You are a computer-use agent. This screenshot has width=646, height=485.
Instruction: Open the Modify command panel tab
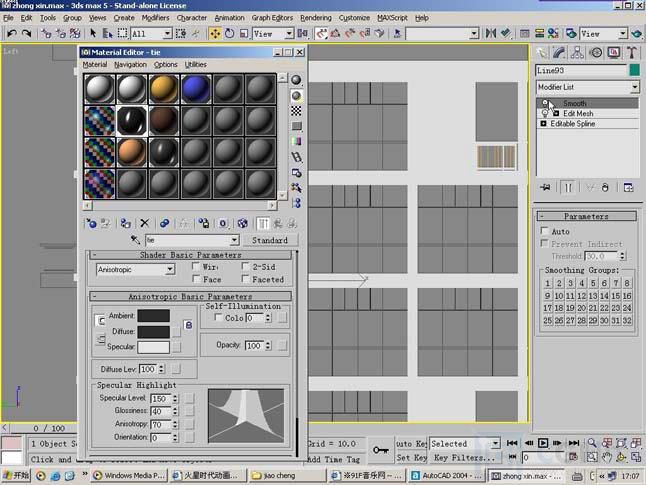(559, 53)
